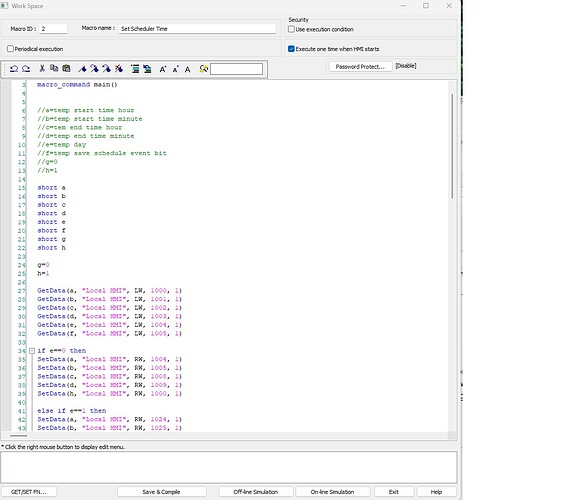Check the Use execution condition box
This screenshot has width=581, height=500.
pyautogui.click(x=291, y=29)
